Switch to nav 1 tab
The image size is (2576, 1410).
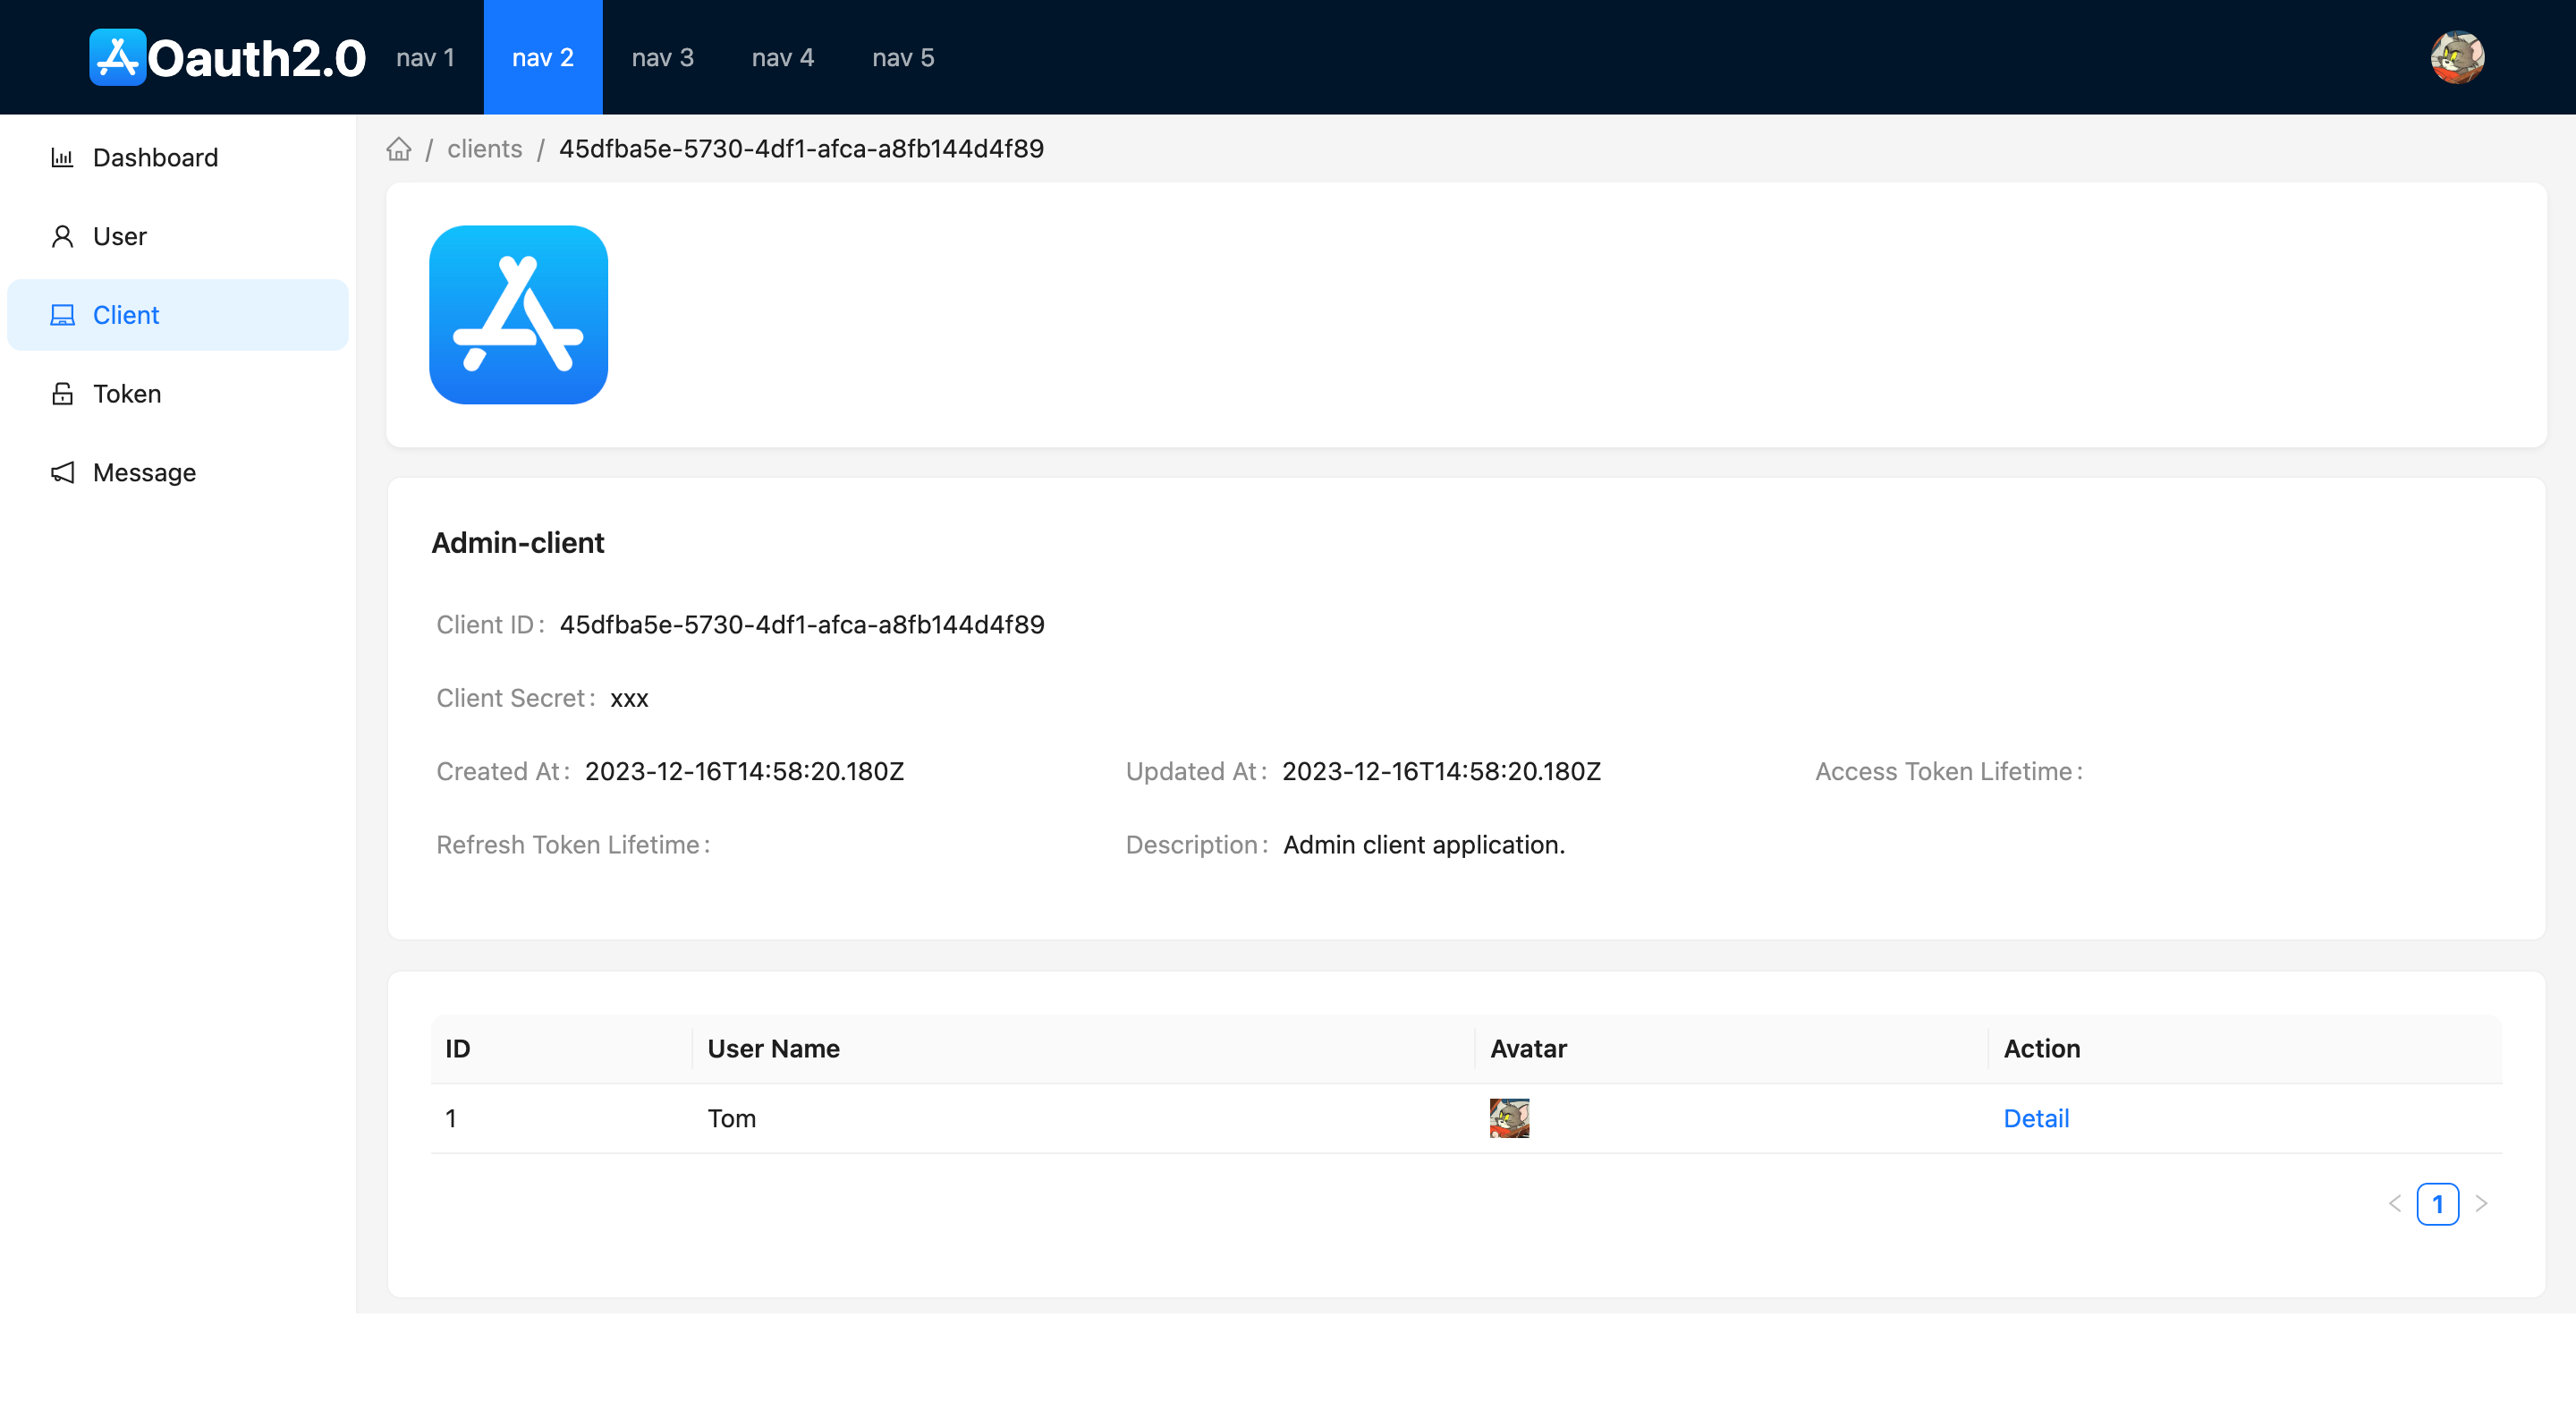(x=425, y=57)
